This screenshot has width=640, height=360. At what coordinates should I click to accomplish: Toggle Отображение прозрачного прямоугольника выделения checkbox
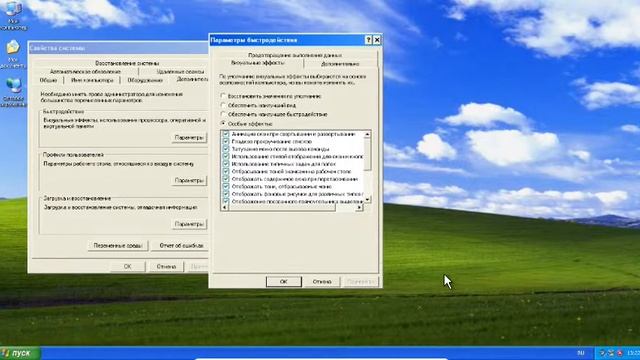(x=226, y=201)
